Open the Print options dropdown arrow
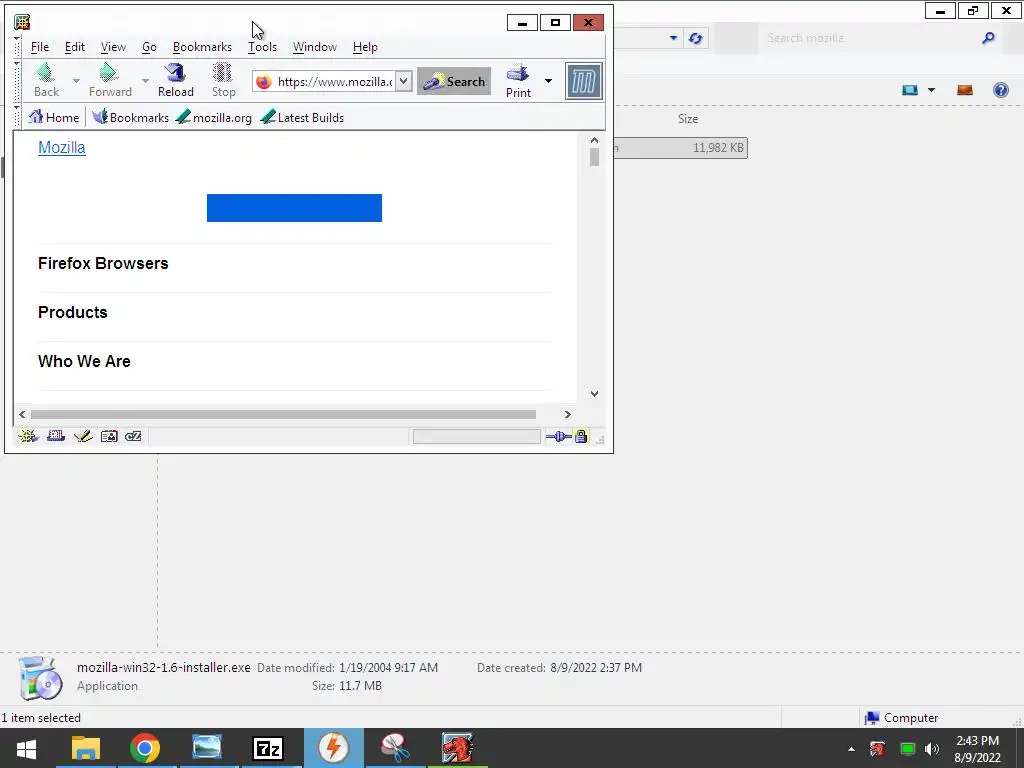Screen dimensions: 1024x768 pyautogui.click(x=548, y=81)
